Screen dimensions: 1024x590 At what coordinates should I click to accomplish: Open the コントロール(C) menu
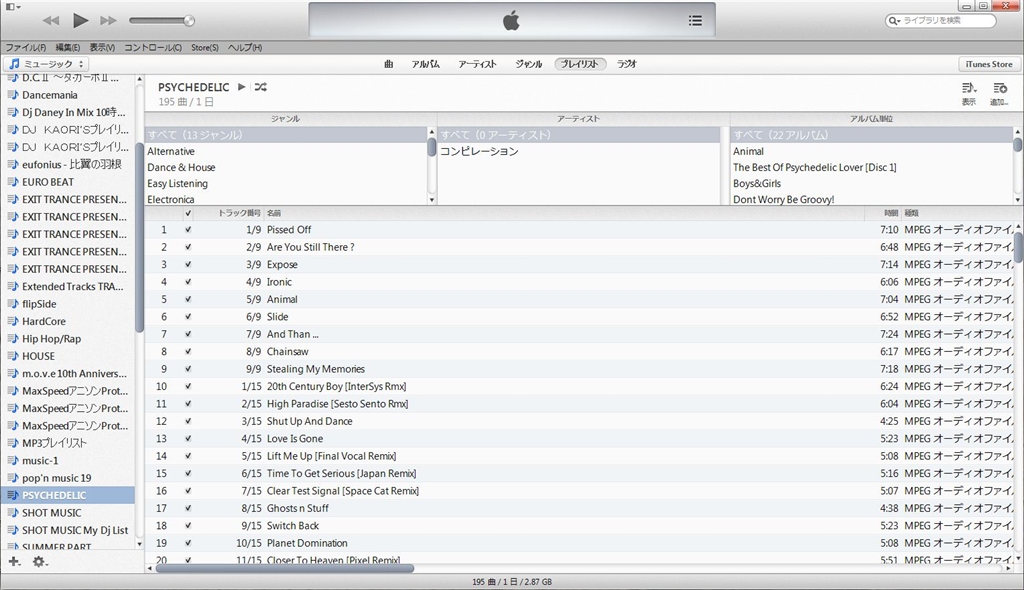[x=153, y=48]
